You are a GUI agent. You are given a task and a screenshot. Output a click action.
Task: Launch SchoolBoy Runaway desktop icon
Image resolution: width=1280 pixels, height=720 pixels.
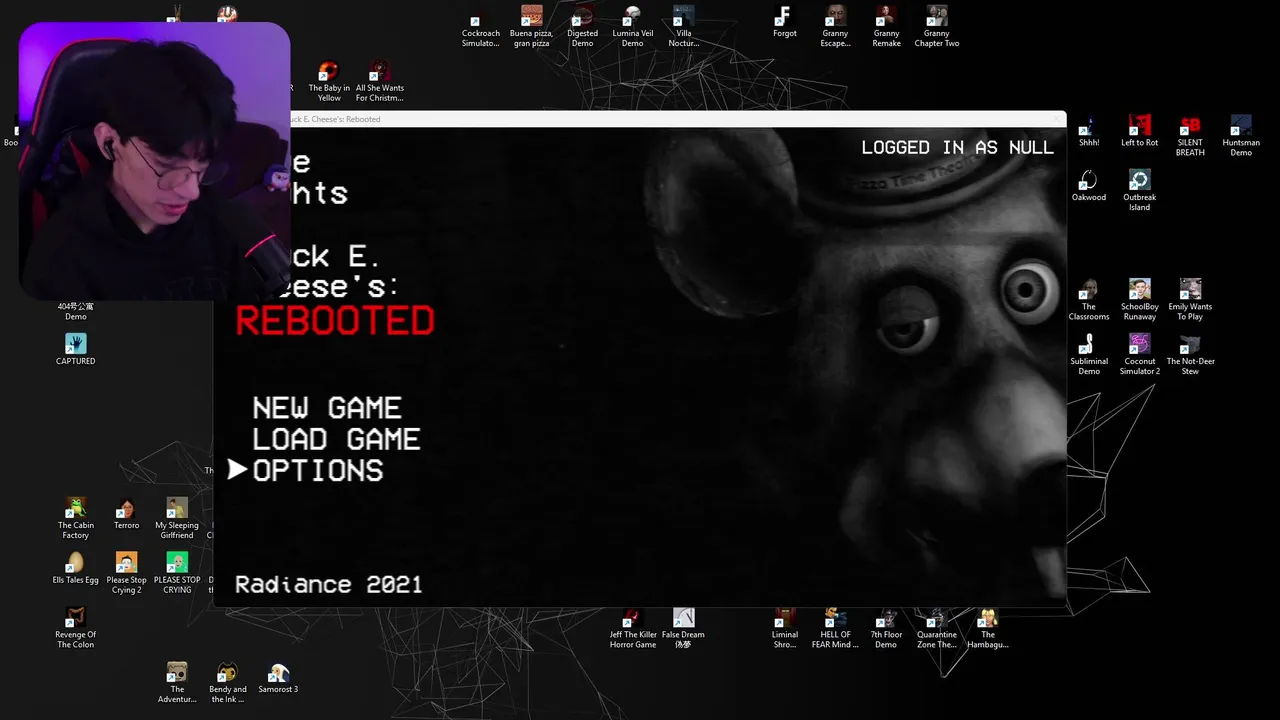(1139, 300)
